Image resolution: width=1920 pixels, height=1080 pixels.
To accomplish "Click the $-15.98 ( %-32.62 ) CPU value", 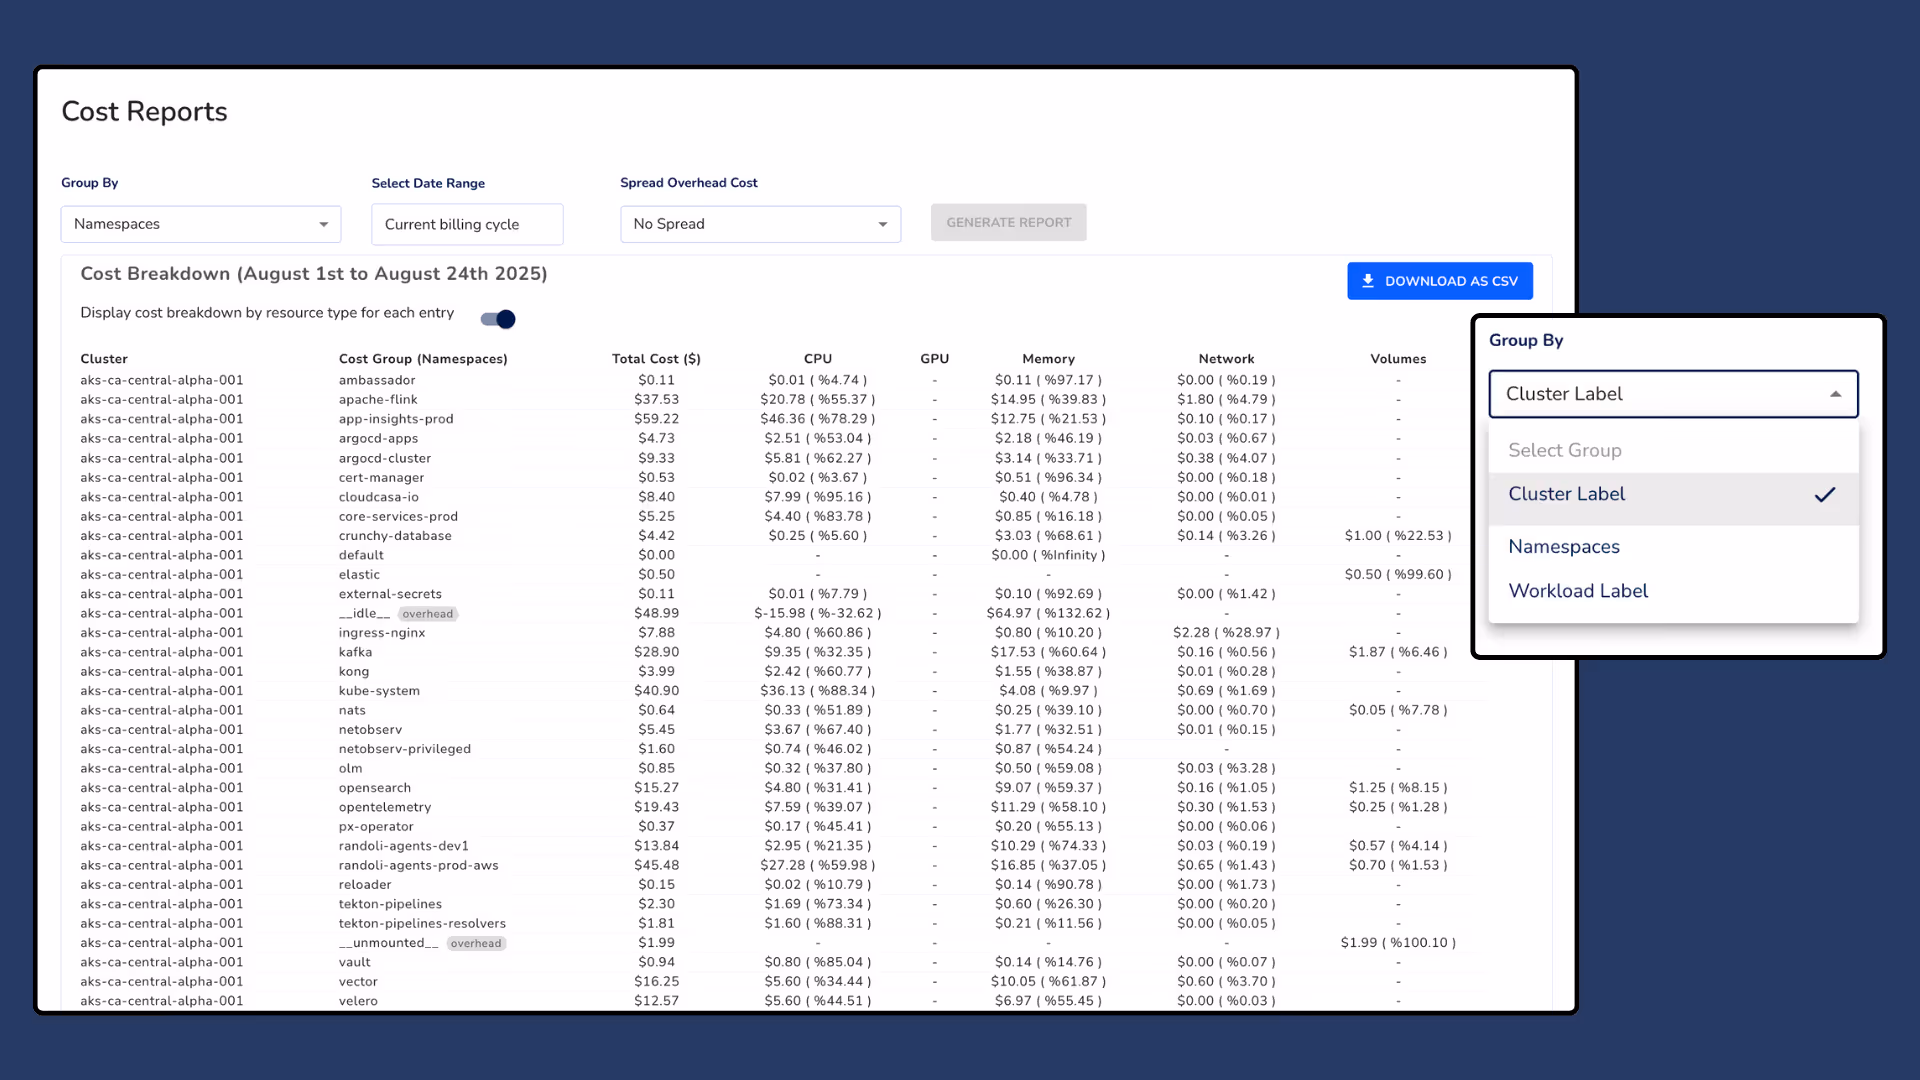I will pyautogui.click(x=818, y=613).
